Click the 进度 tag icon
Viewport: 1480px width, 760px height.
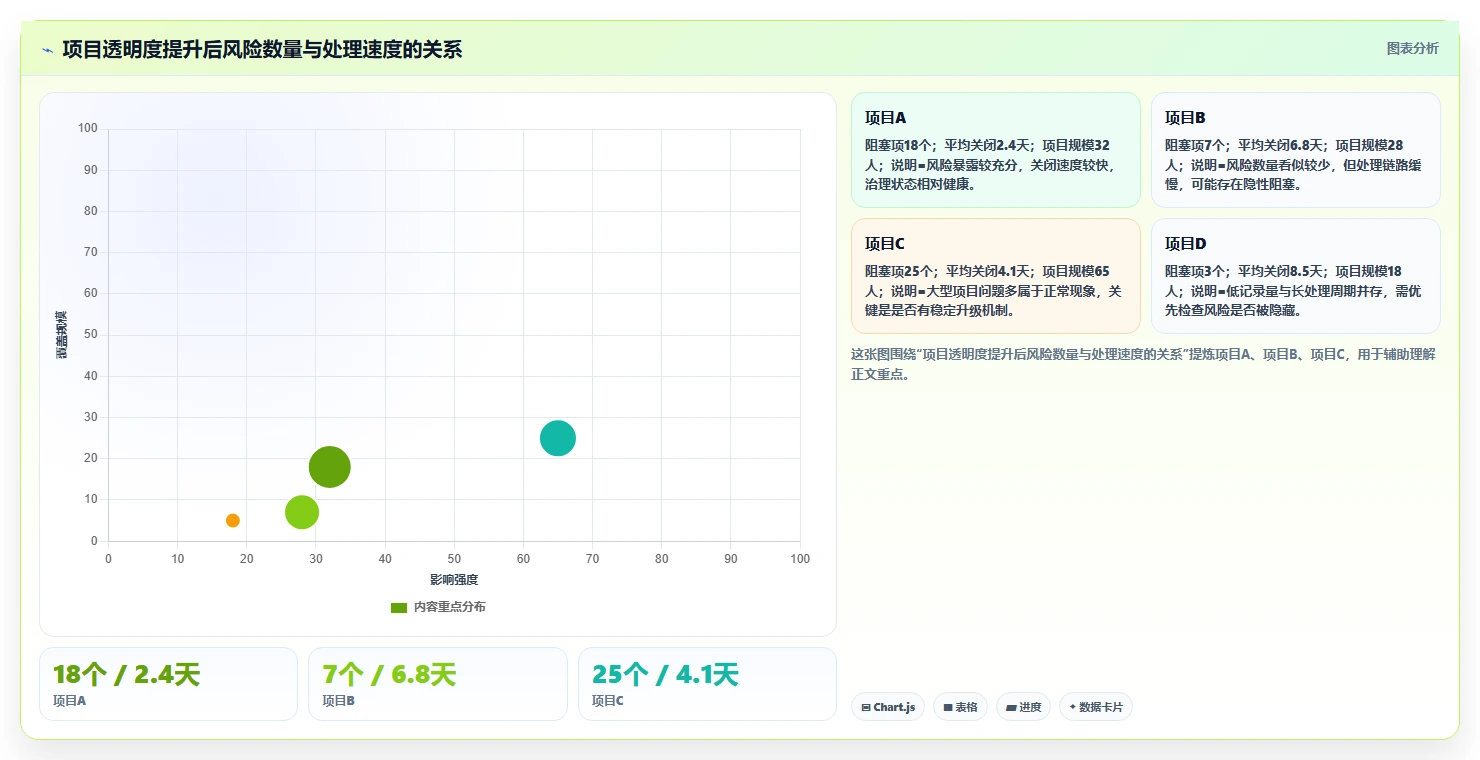(1011, 707)
